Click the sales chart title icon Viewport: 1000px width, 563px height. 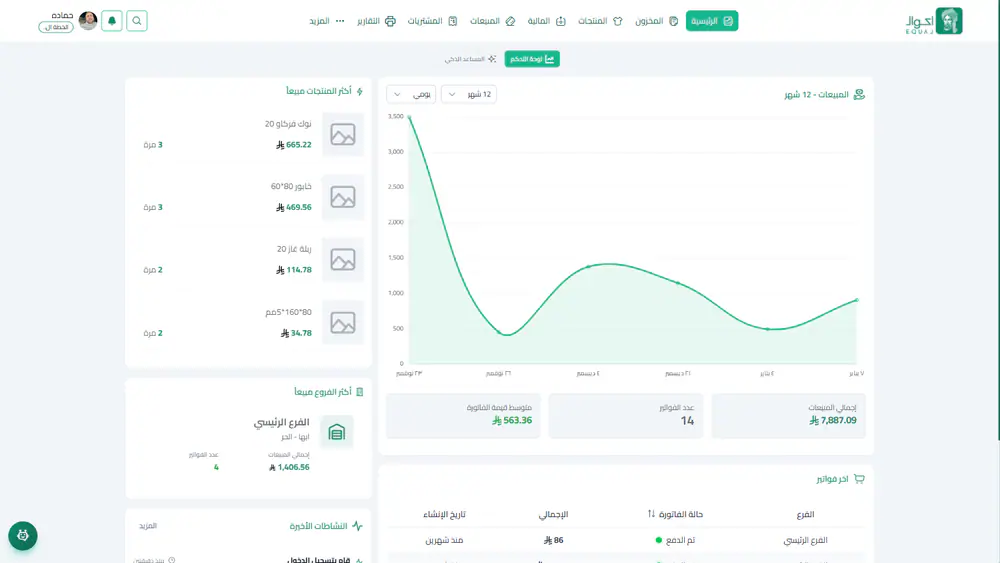click(x=859, y=94)
